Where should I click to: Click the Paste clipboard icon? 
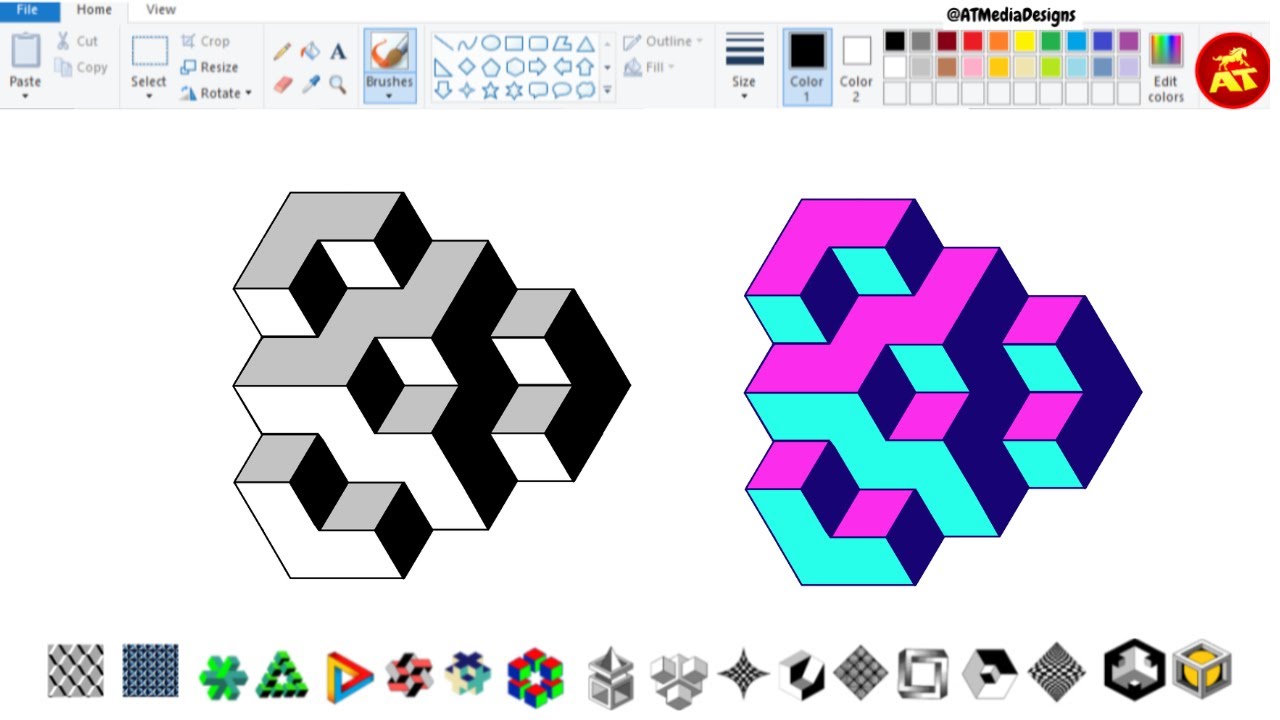tap(25, 52)
